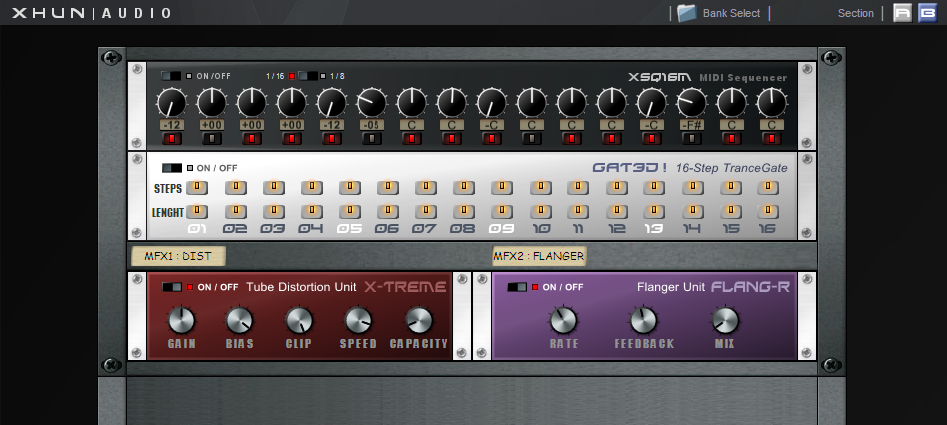Click the XHUN AUDIO logo

[92, 13]
